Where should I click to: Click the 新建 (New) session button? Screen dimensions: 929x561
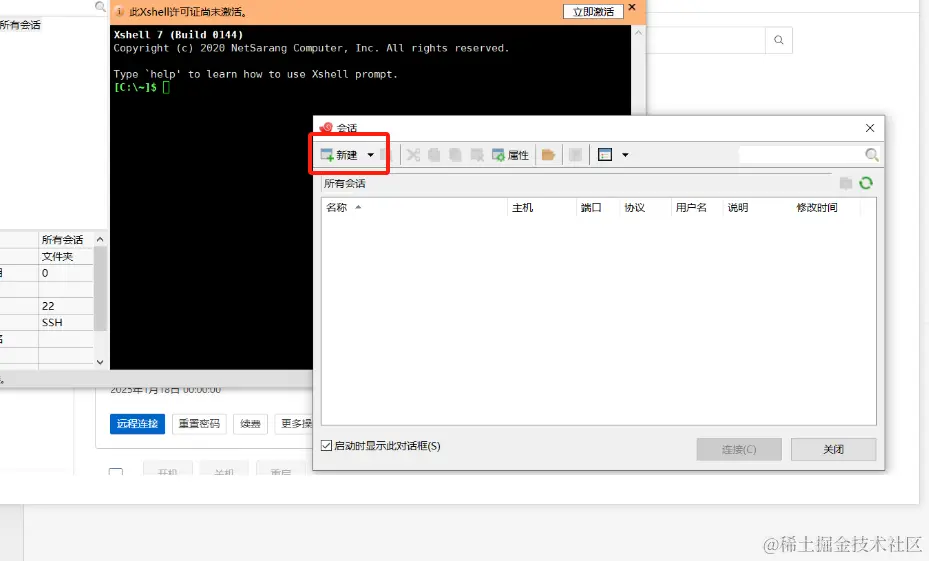[339, 155]
